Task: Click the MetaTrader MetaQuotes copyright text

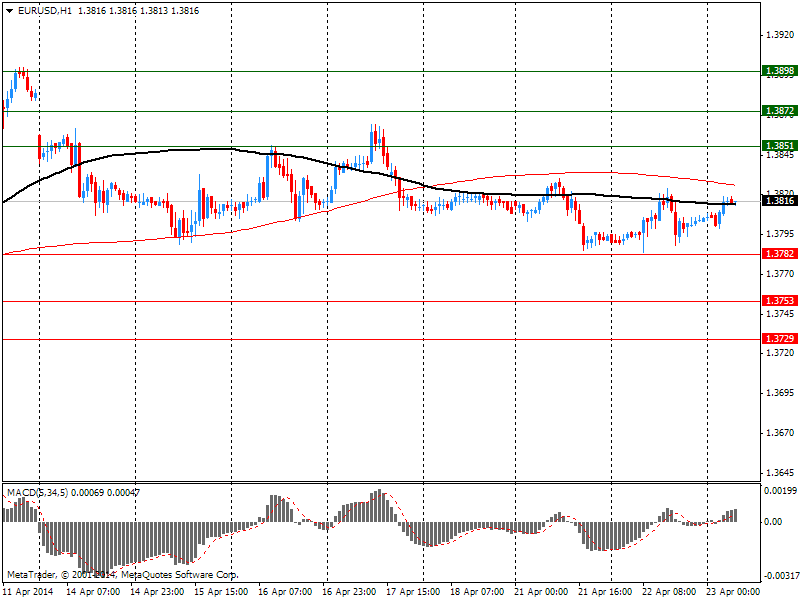Action: pyautogui.click(x=122, y=575)
